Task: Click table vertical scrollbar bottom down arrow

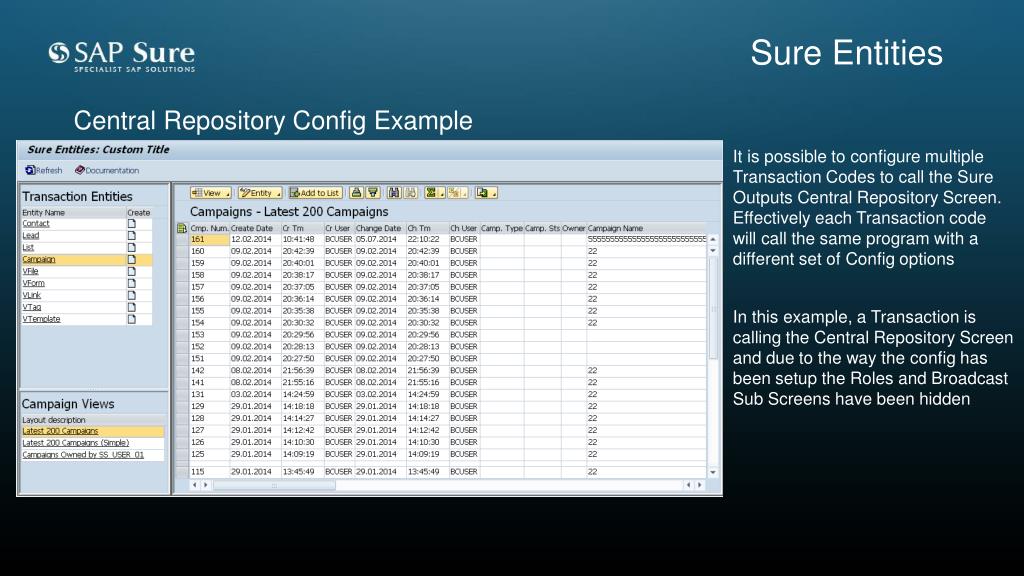Action: tap(713, 472)
